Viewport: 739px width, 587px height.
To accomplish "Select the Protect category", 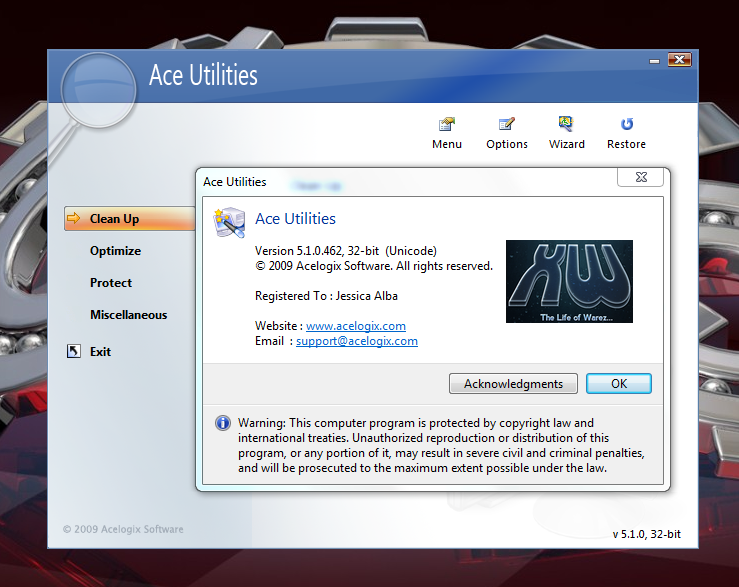I will [111, 283].
